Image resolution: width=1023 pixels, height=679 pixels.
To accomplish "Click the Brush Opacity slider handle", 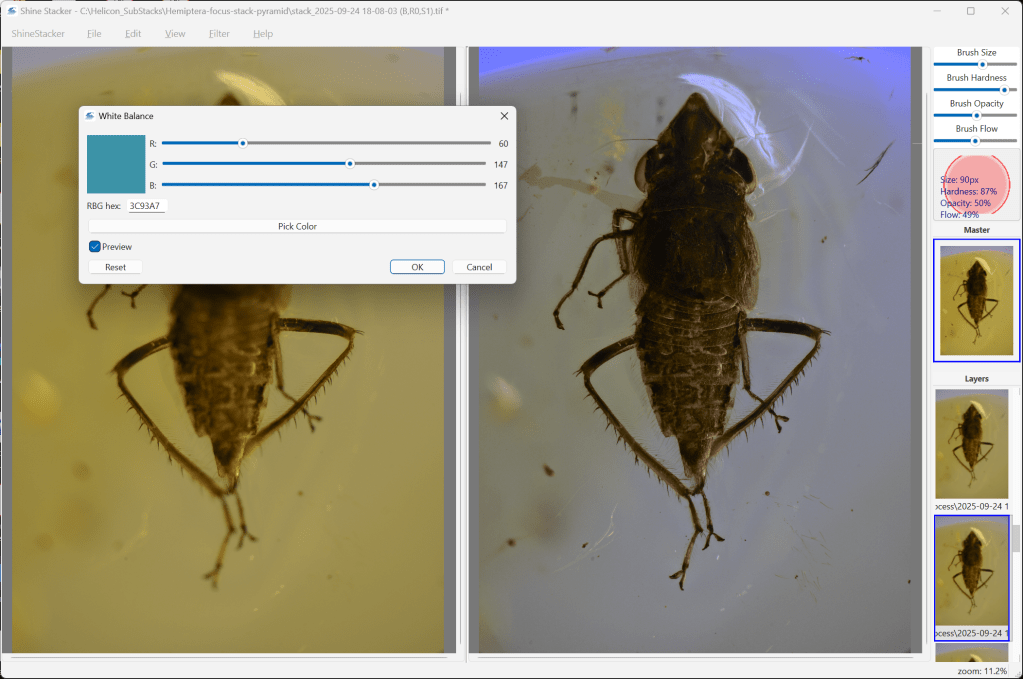I will 976,115.
